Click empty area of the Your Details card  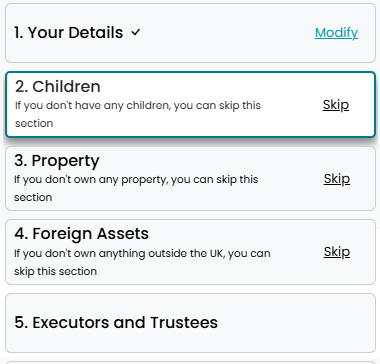[x=227, y=33]
